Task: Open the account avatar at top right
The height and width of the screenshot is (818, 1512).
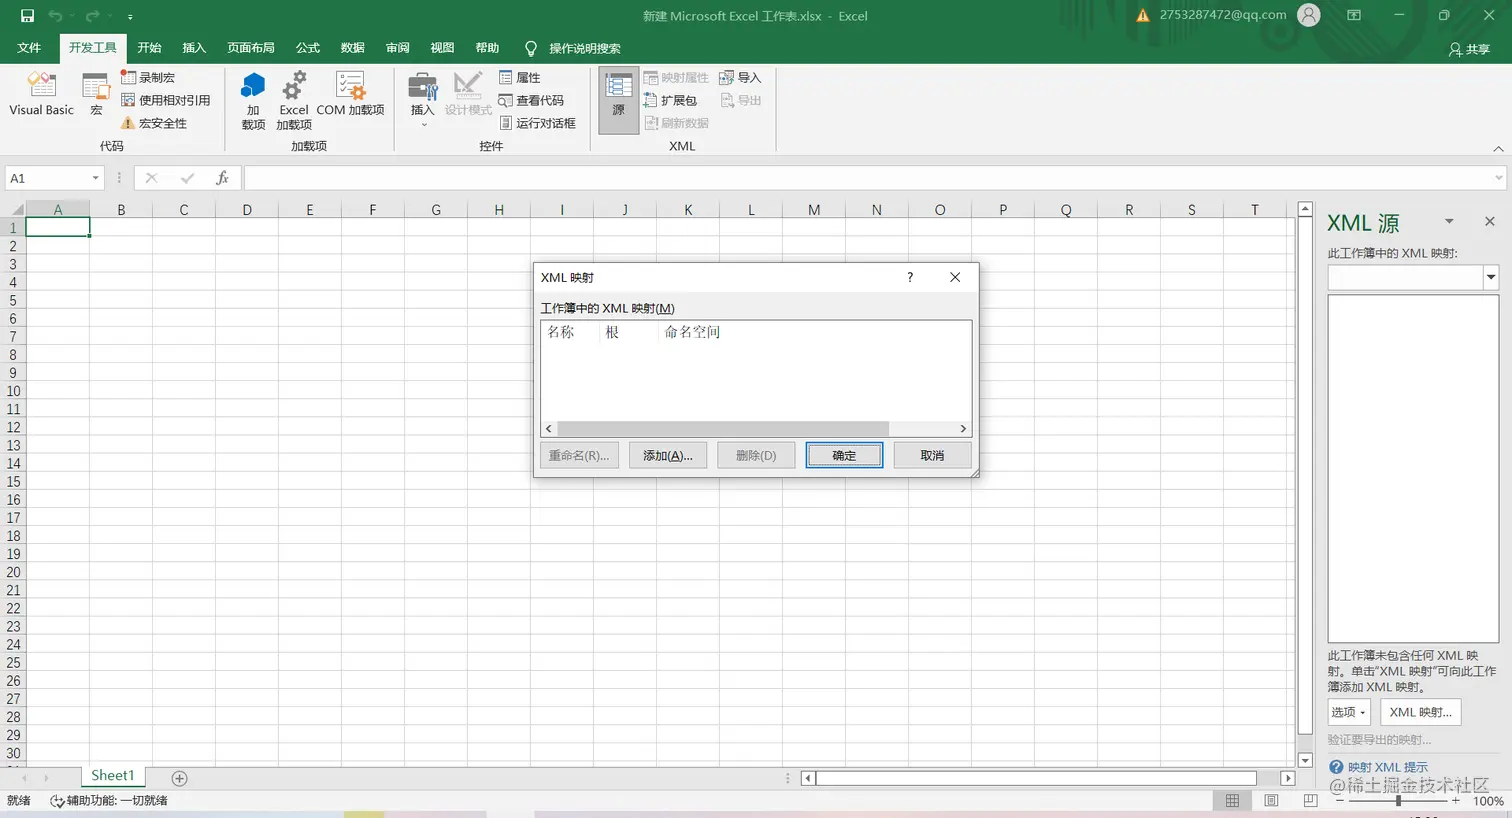Action: click(x=1309, y=15)
